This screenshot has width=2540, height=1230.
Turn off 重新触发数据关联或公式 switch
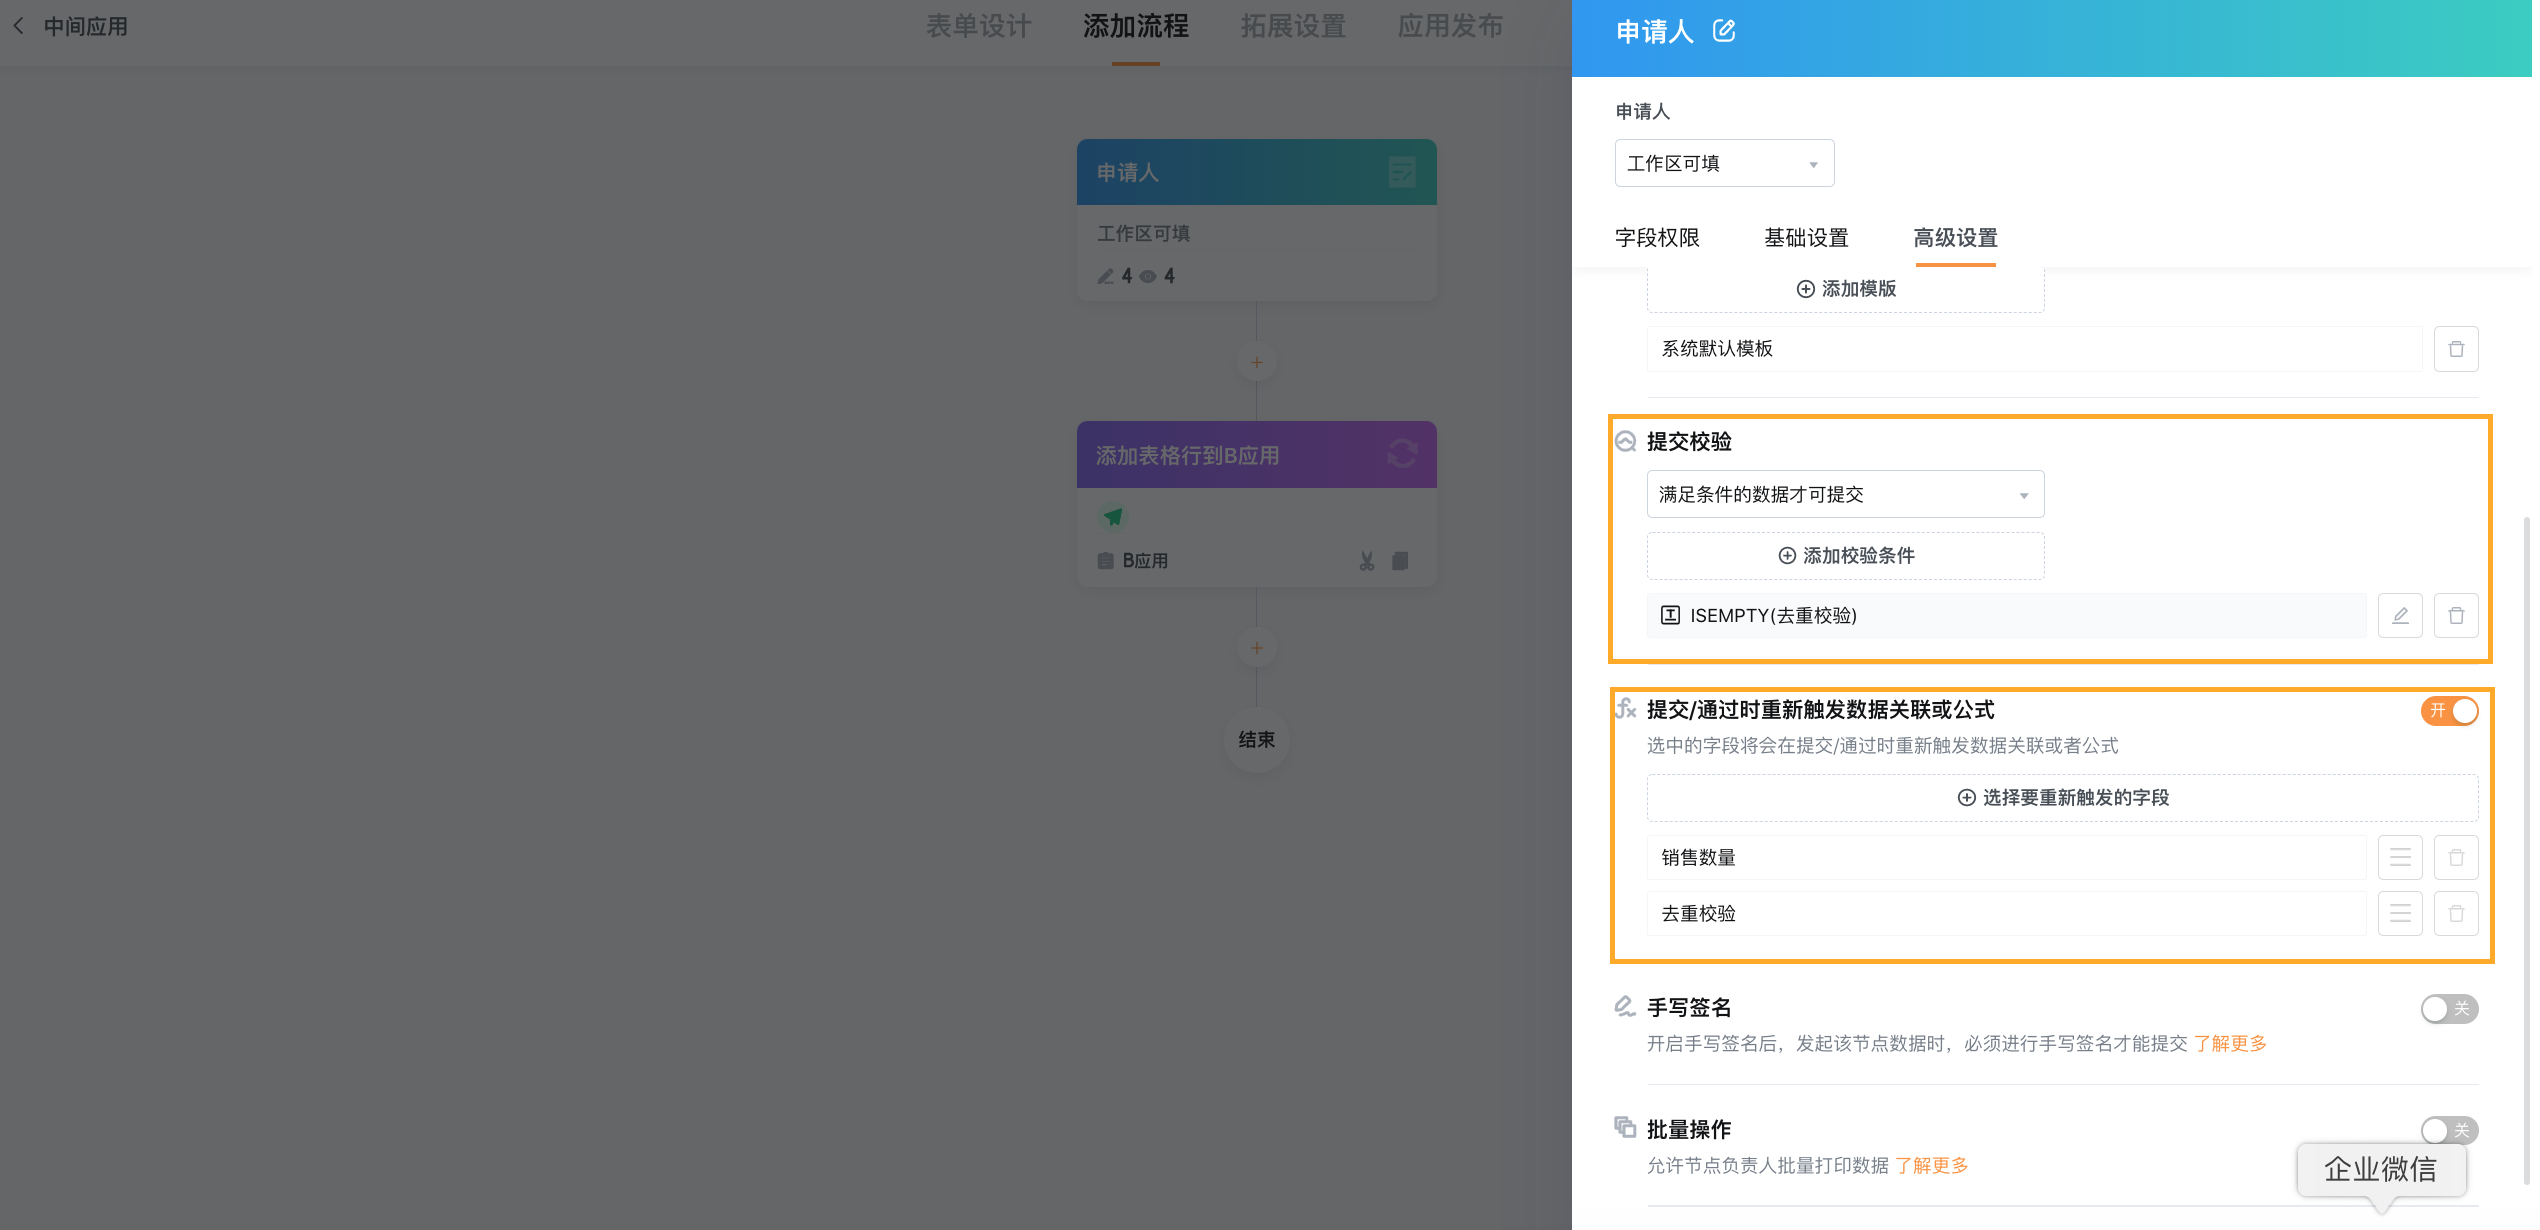point(2450,710)
